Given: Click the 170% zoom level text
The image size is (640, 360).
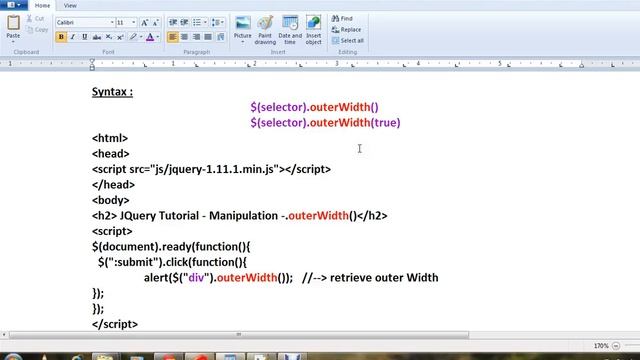Looking at the screenshot, I should click(601, 346).
